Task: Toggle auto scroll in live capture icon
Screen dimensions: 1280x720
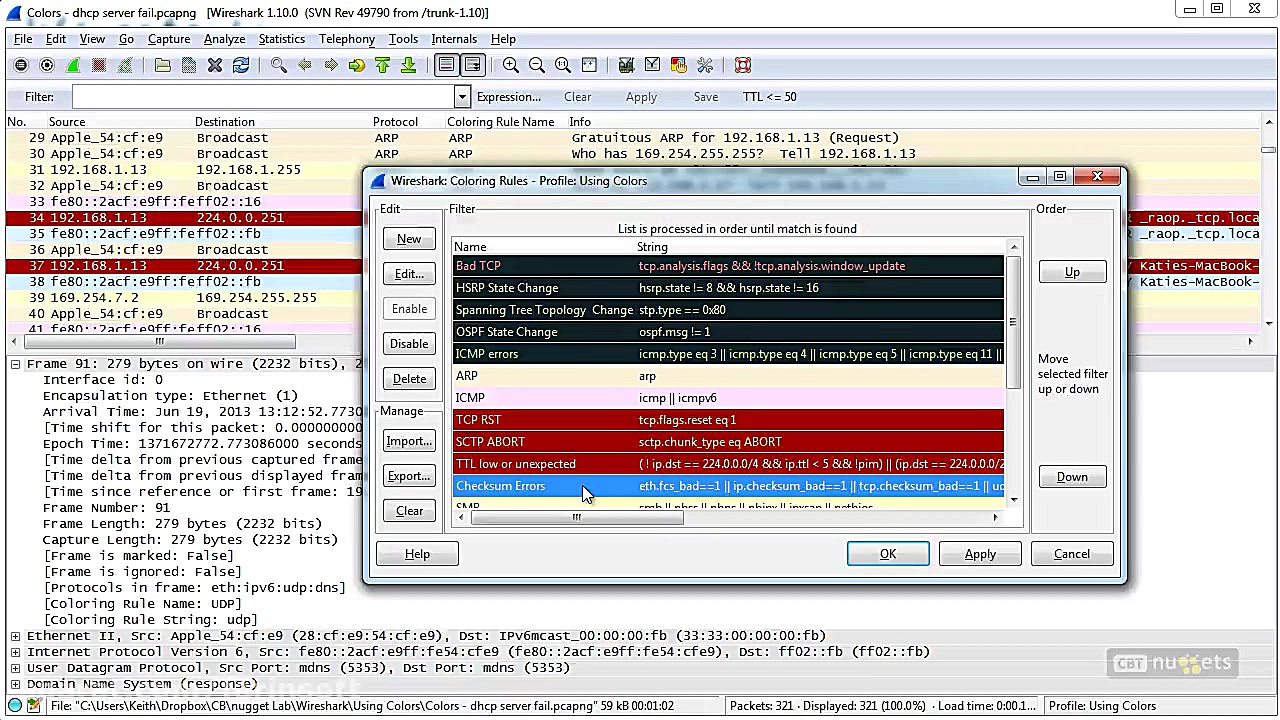Action: click(x=472, y=65)
